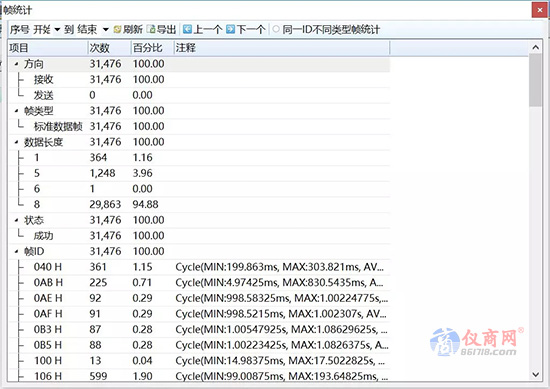Click the 刷新 refresh icon
550x389 pixels.
click(x=117, y=29)
